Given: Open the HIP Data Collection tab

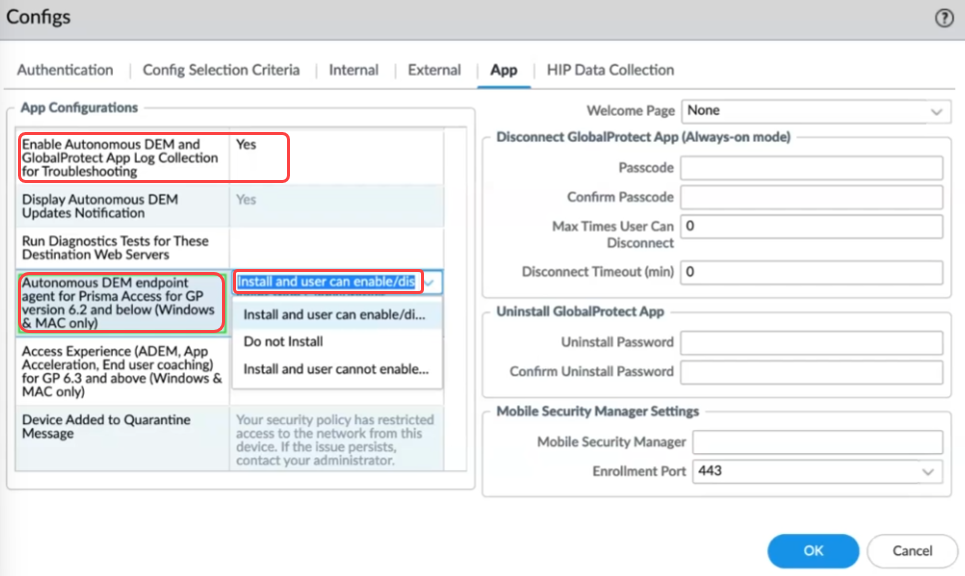Looking at the screenshot, I should click(610, 70).
